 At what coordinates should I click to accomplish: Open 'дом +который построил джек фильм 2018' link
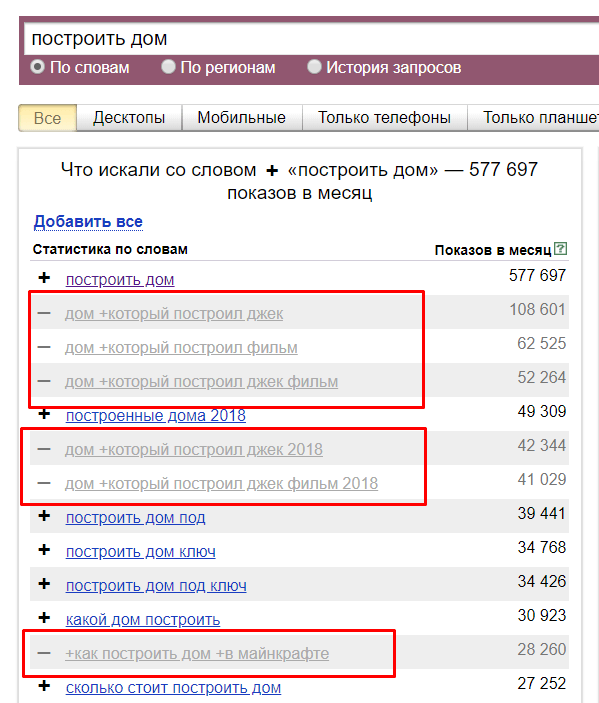coord(221,484)
